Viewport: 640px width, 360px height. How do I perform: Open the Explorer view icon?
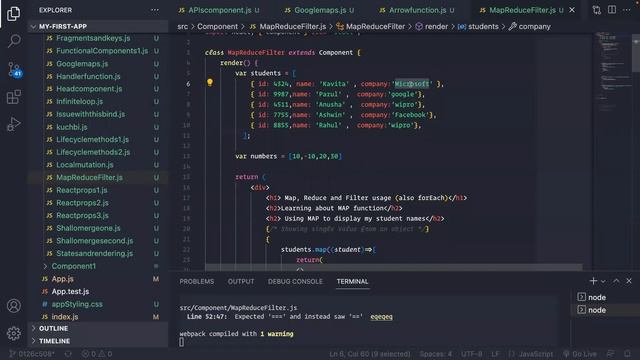(x=13, y=14)
